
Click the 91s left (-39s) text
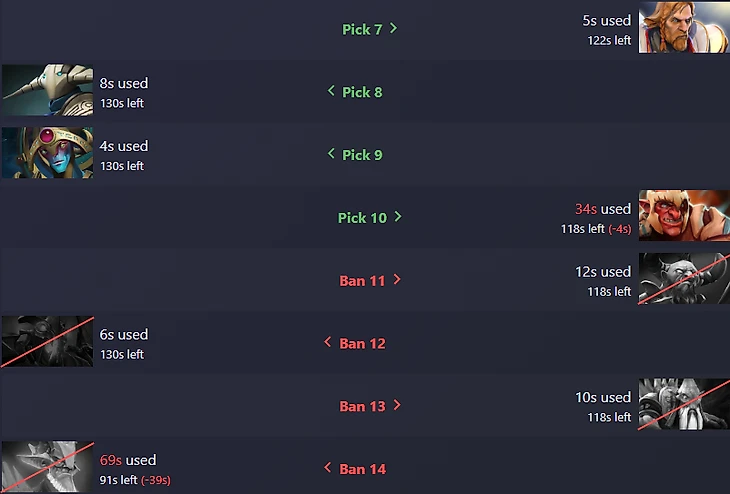[x=135, y=480]
